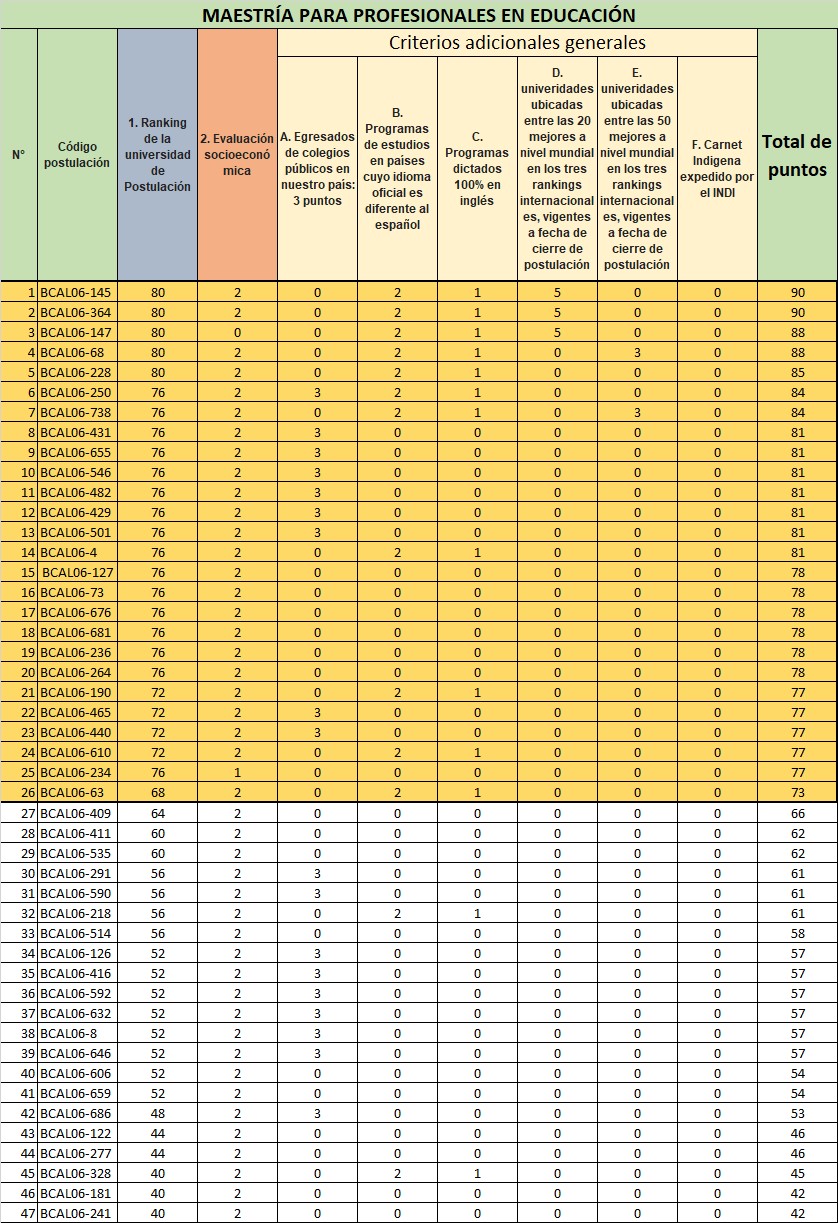838x1223 pixels.
Task: Click code cell BCAL06-8
Action: 77,1033
